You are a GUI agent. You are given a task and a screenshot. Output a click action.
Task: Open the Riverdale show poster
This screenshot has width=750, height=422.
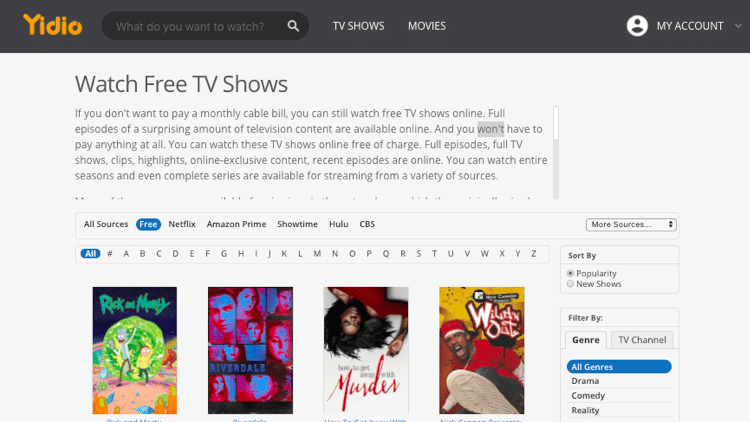pos(250,350)
